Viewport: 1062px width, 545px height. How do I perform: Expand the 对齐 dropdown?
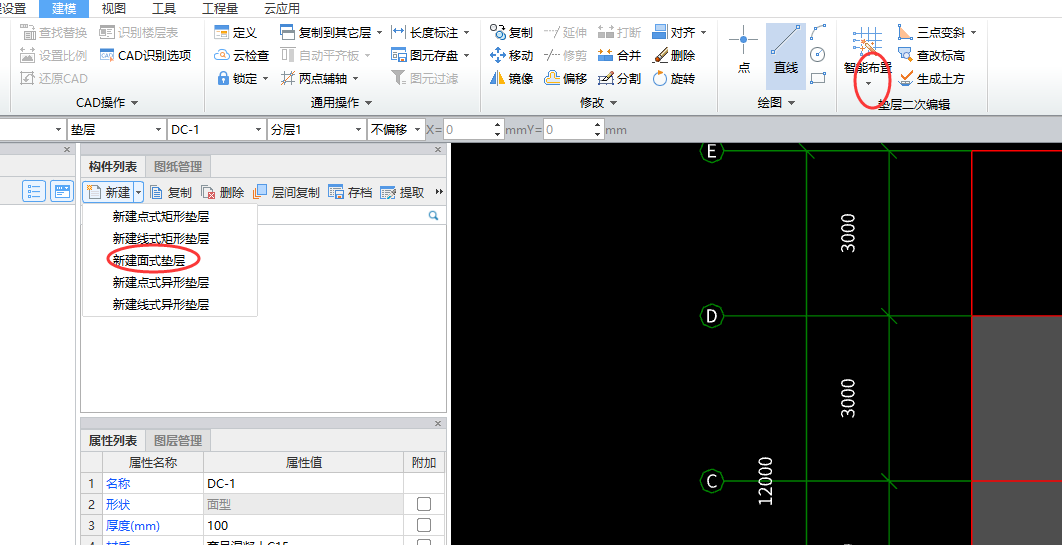tap(703, 32)
